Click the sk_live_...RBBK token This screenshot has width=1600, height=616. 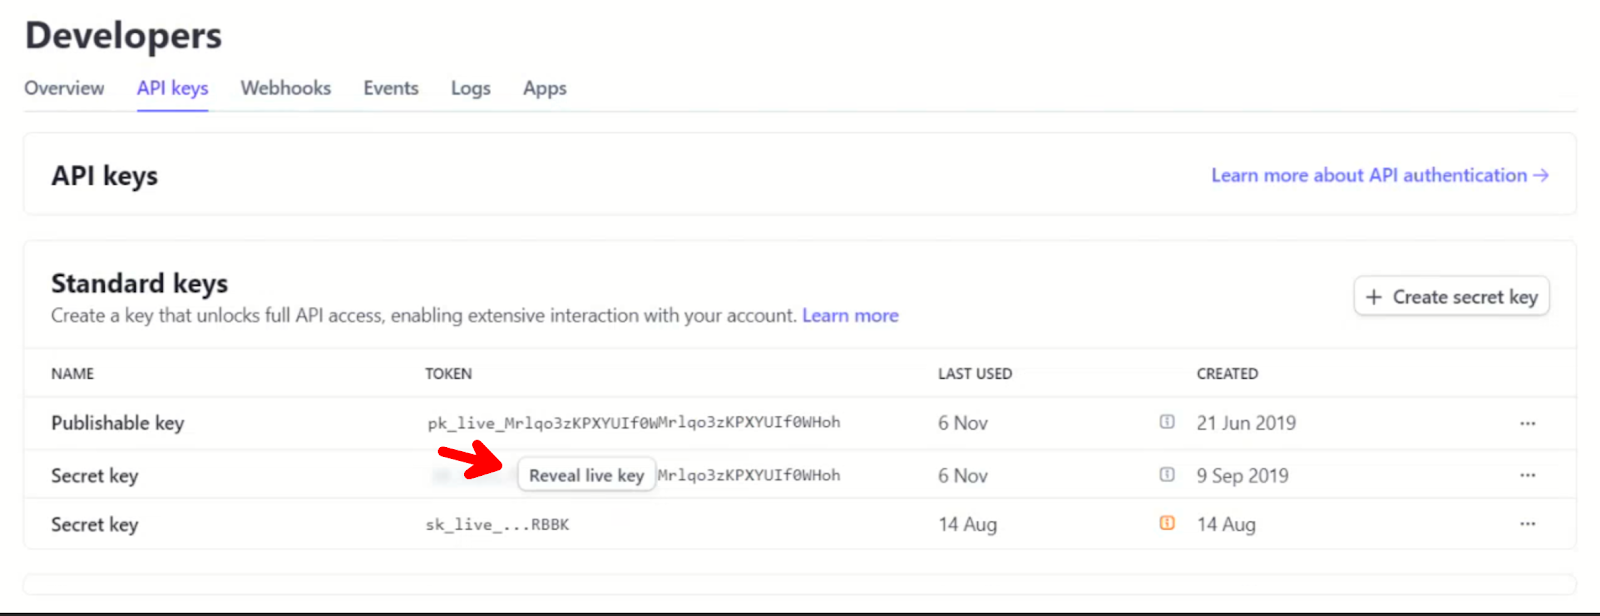(497, 525)
